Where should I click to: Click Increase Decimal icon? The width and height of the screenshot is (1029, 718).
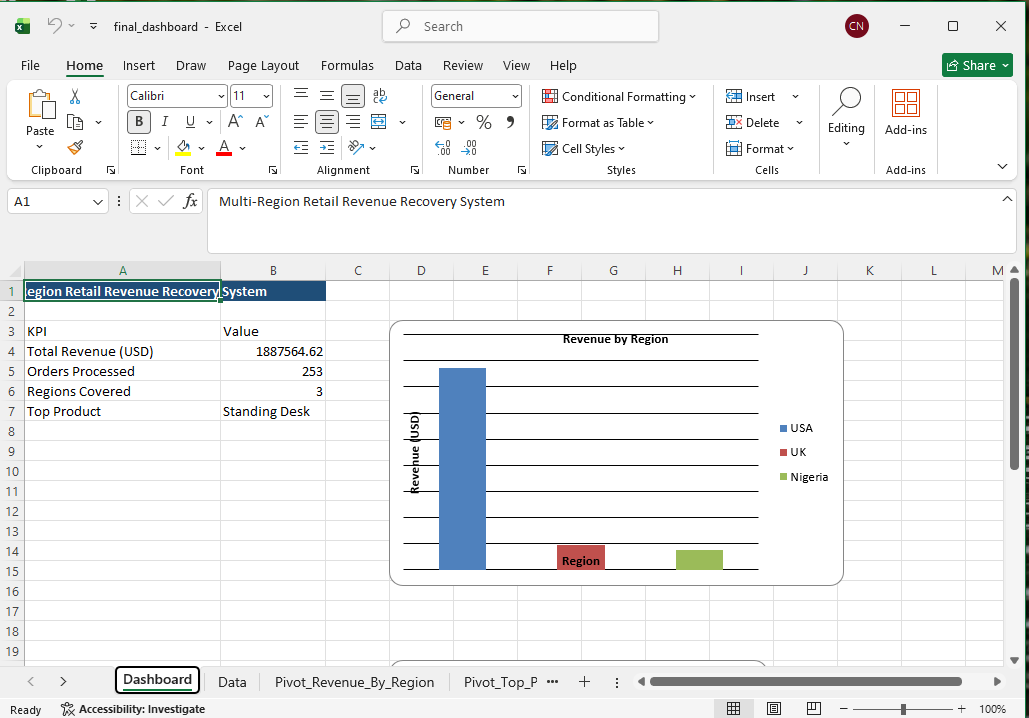[443, 148]
